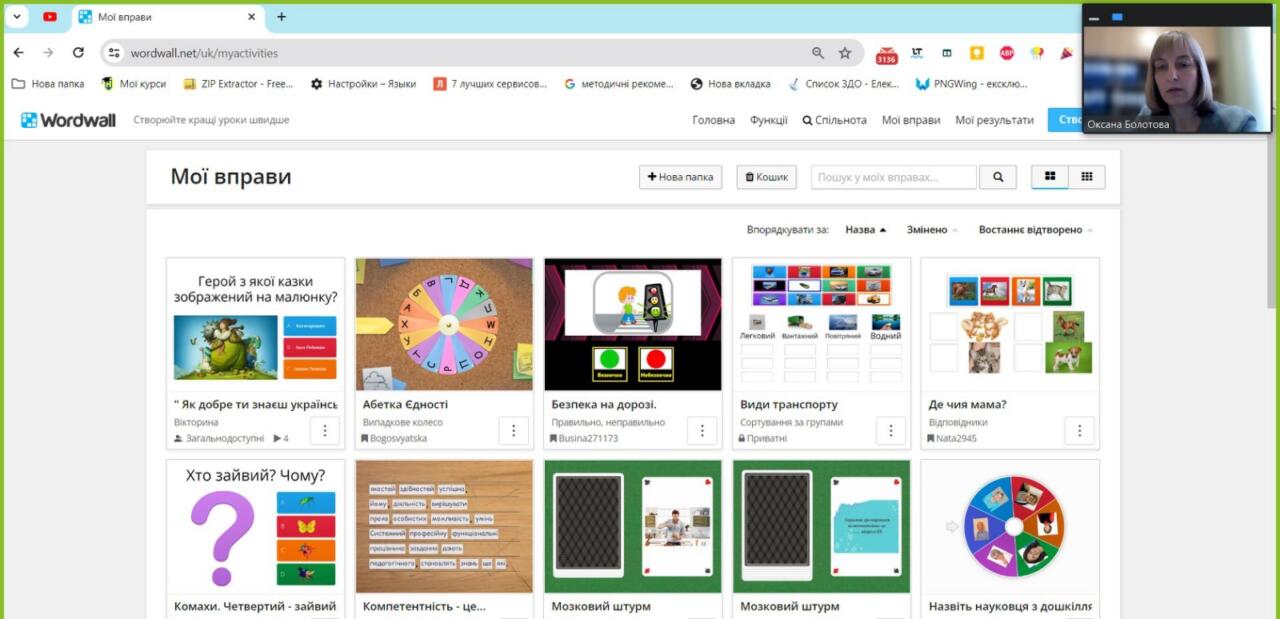Click the search magnifier button
The width and height of the screenshot is (1280, 619).
click(x=998, y=177)
